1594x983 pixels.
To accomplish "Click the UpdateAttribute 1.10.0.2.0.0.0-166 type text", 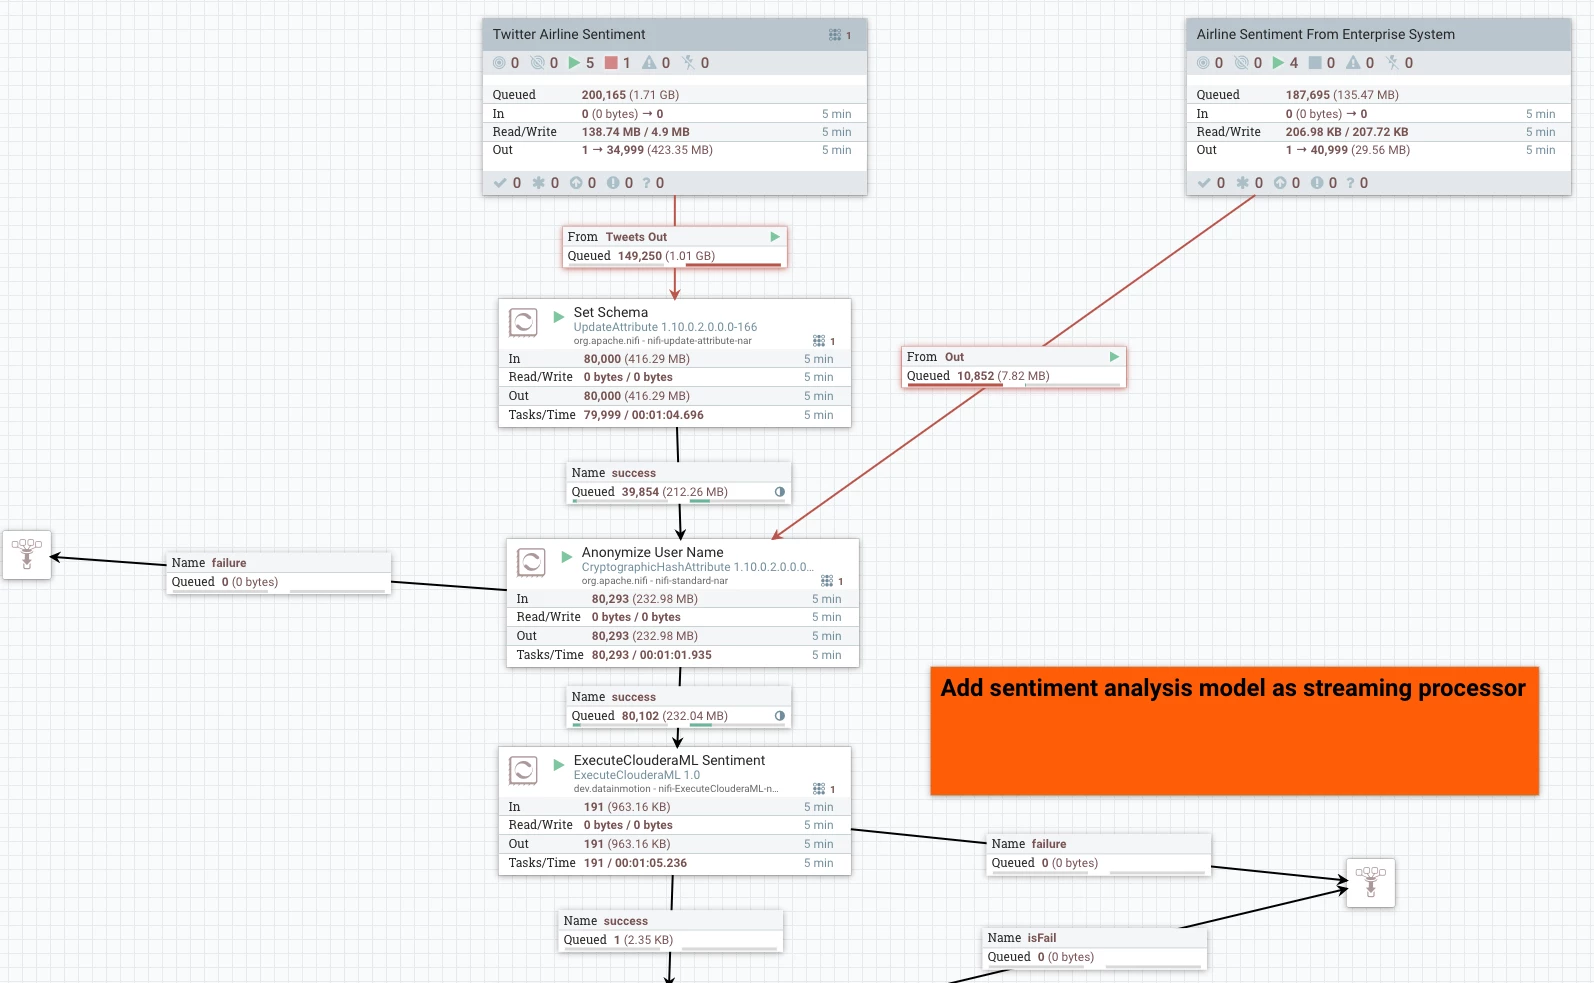I will click(665, 327).
